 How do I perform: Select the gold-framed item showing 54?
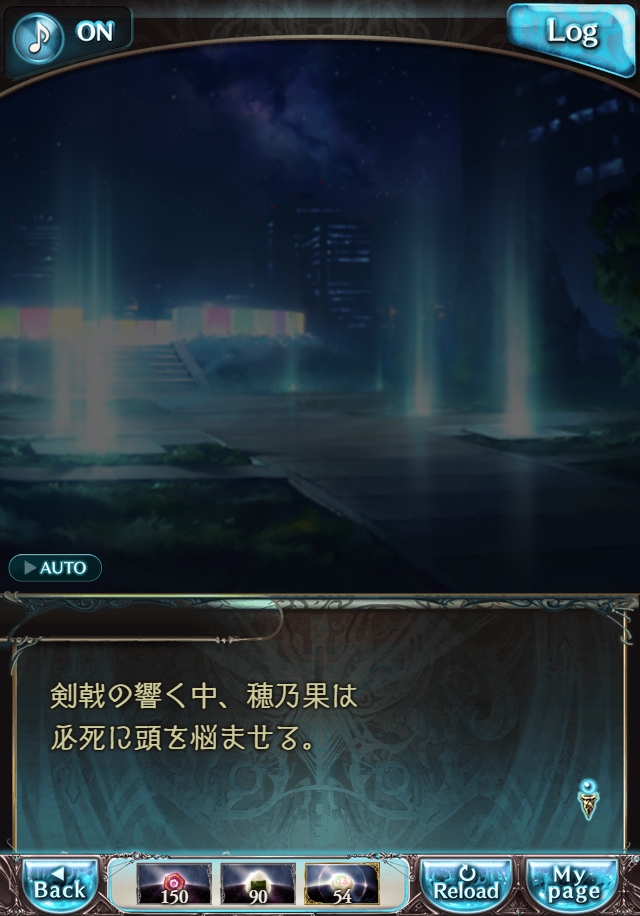(x=342, y=883)
